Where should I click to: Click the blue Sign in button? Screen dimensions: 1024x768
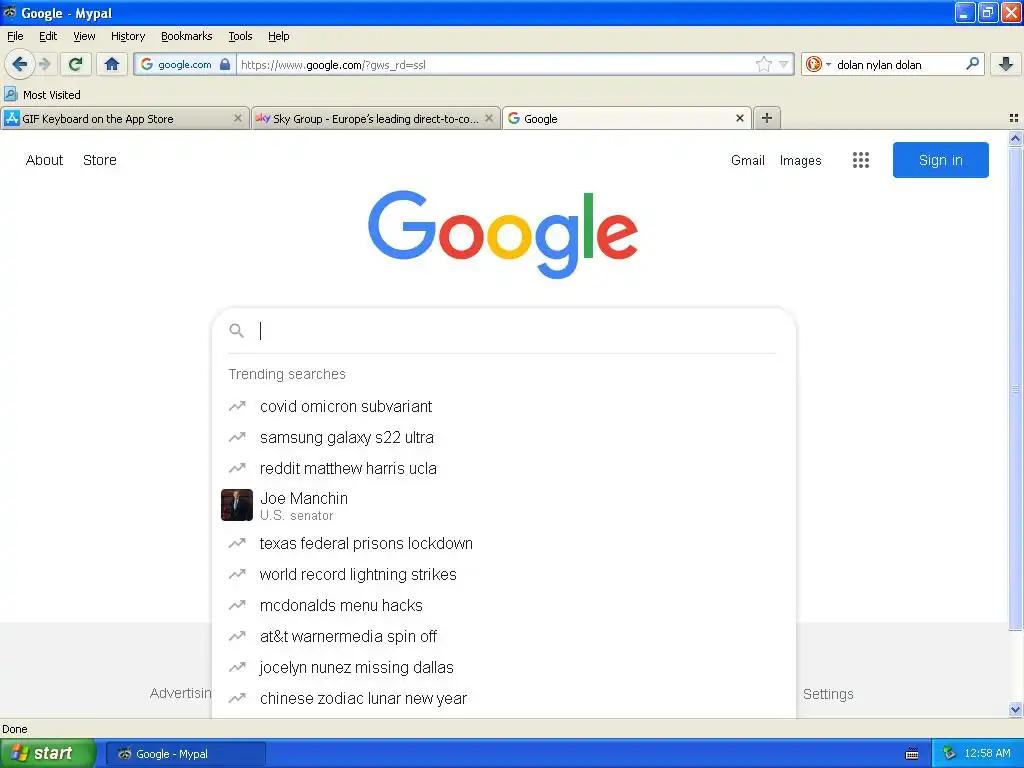940,160
